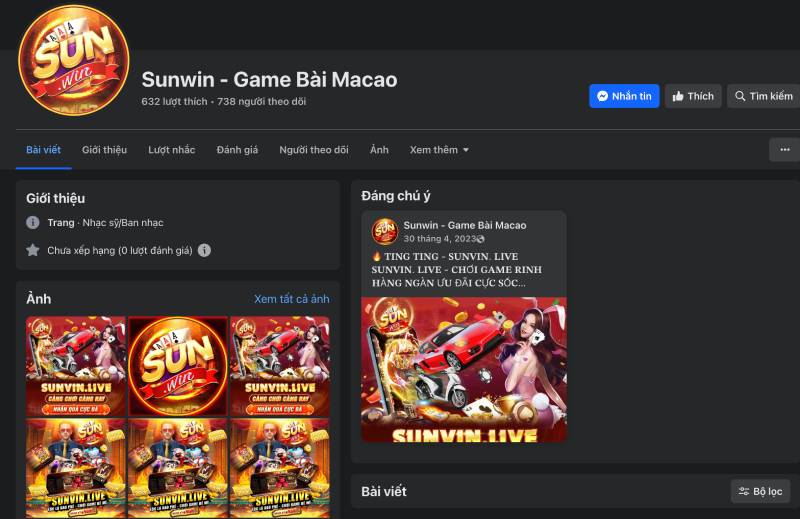Click the 632 lượt thích text
The height and width of the screenshot is (519, 800).
coord(174,101)
